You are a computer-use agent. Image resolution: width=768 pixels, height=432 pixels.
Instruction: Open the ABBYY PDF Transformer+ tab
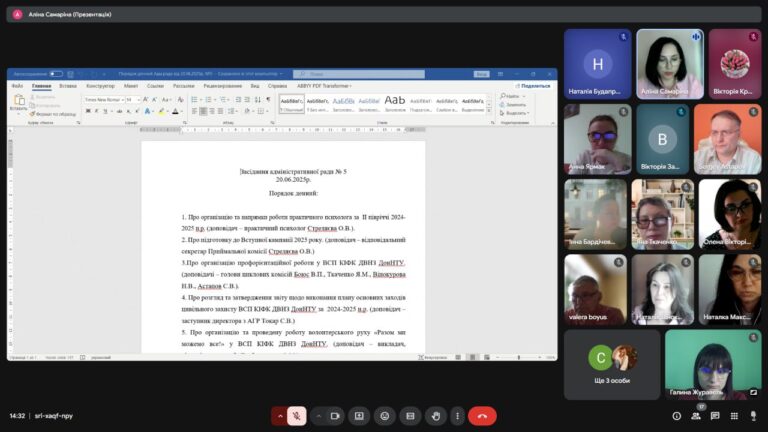(324, 86)
